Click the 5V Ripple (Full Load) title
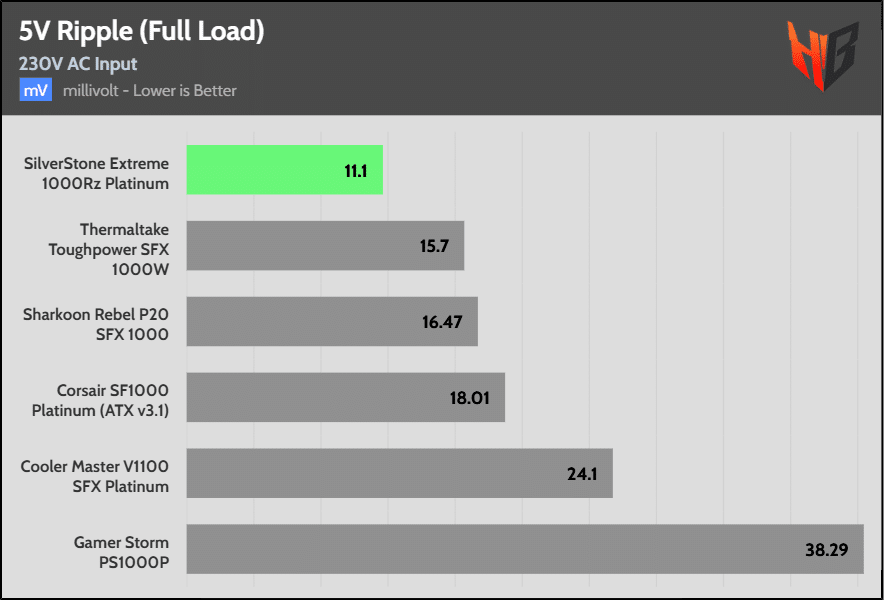Image resolution: width=884 pixels, height=600 pixels. [x=142, y=33]
